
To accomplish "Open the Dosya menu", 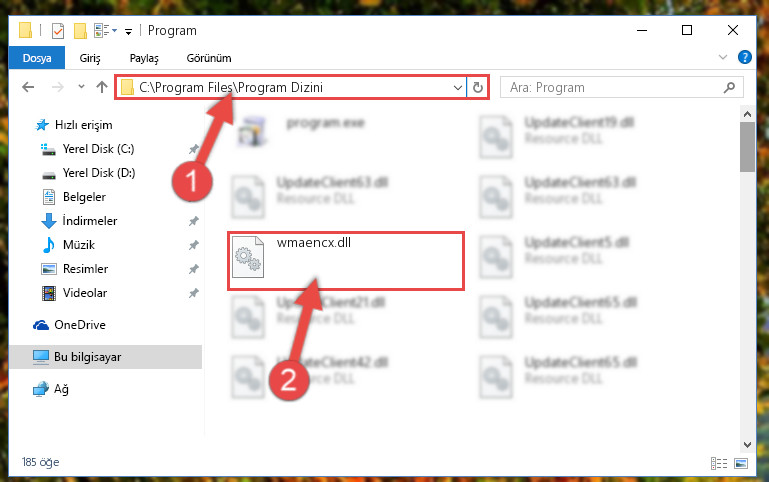I will pyautogui.click(x=37, y=58).
